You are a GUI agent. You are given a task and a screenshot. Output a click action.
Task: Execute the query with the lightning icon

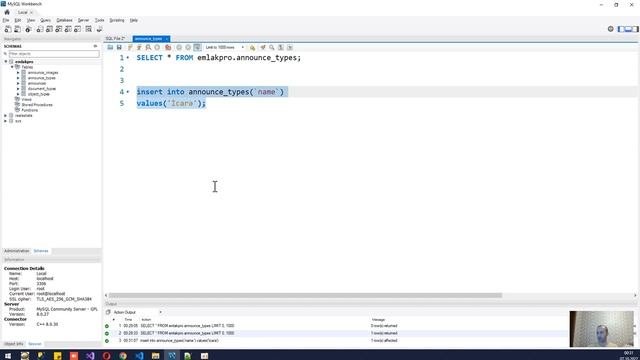pos(130,48)
